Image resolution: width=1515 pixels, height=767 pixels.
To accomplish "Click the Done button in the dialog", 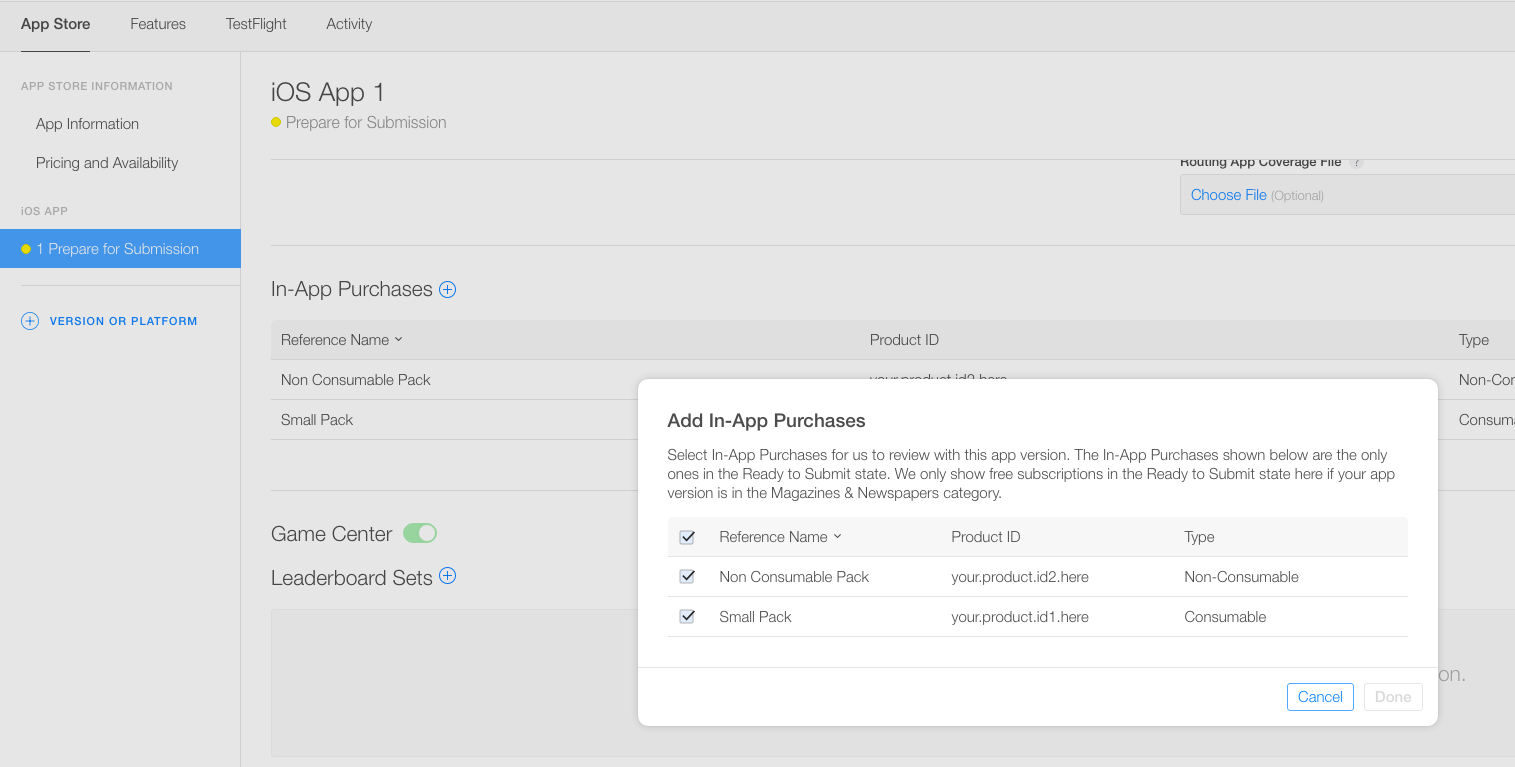I will pos(1393,696).
